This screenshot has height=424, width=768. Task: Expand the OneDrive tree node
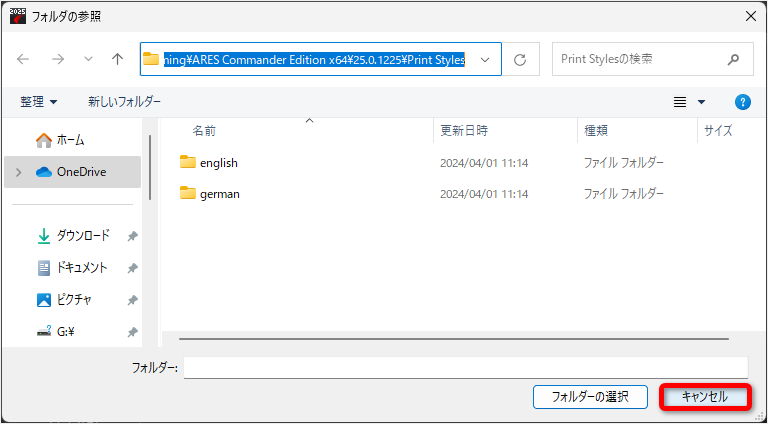(x=19, y=172)
